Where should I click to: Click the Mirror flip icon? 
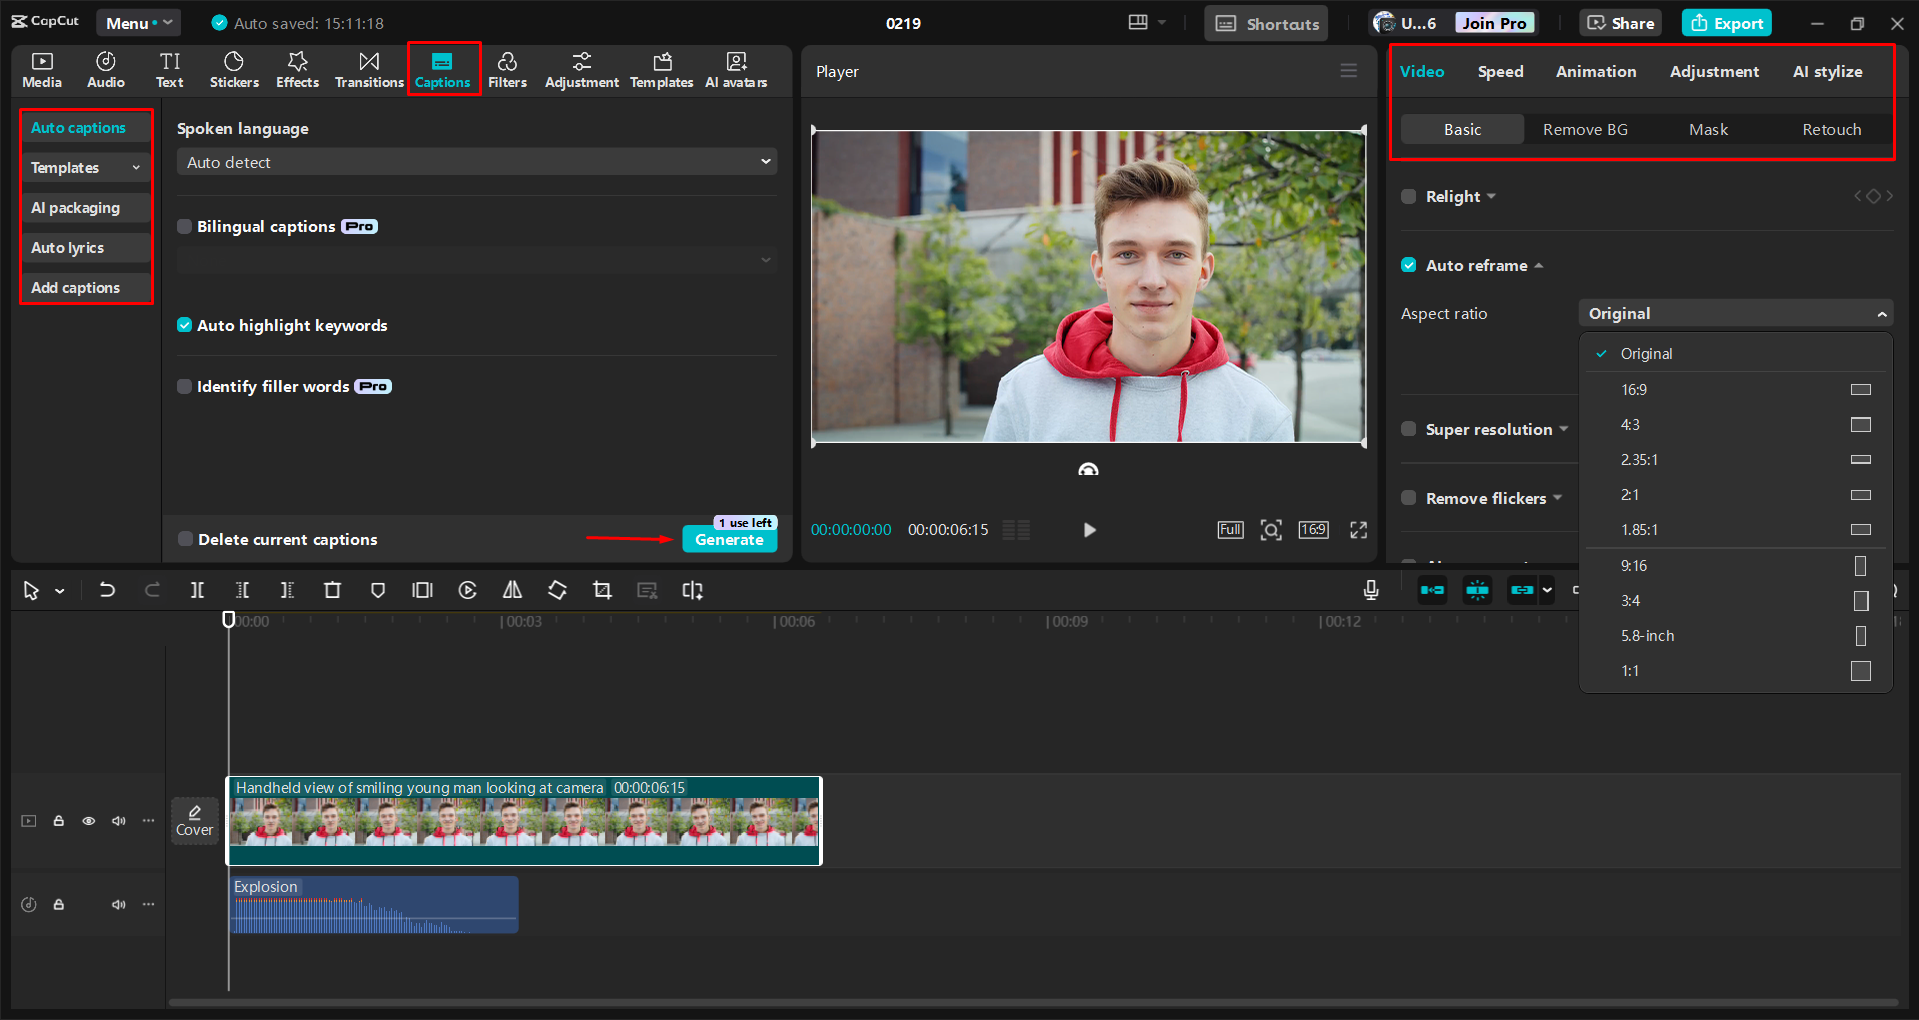point(512,591)
